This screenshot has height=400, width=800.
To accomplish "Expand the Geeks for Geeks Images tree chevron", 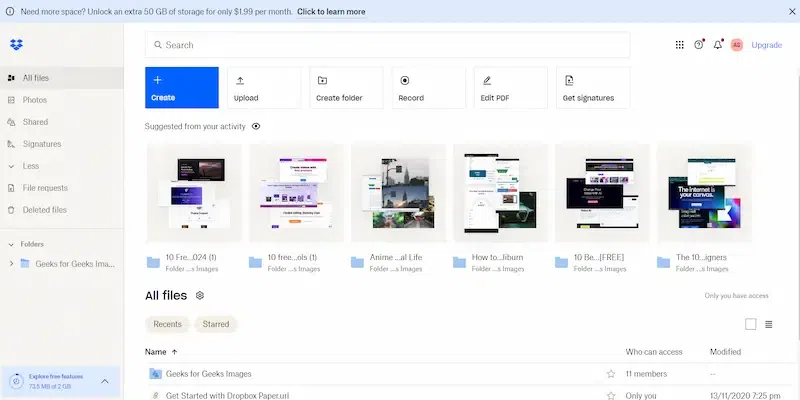I will point(11,264).
